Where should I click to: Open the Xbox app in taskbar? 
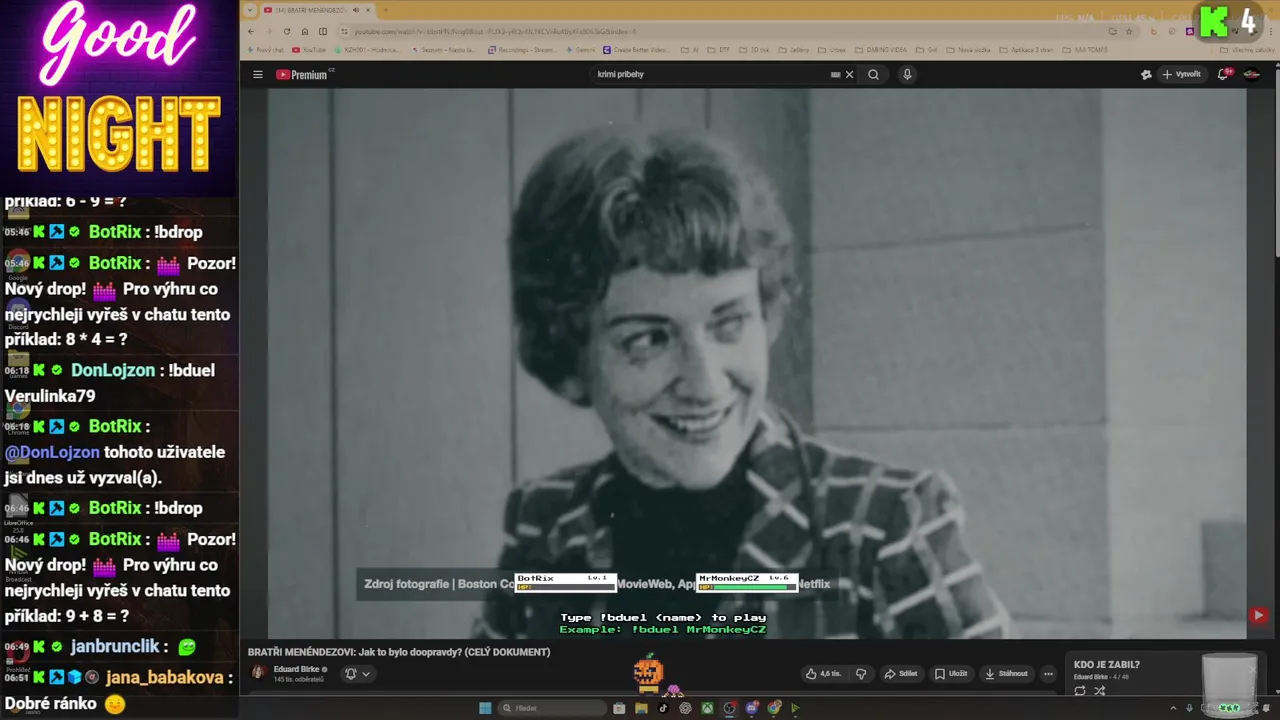coord(707,708)
